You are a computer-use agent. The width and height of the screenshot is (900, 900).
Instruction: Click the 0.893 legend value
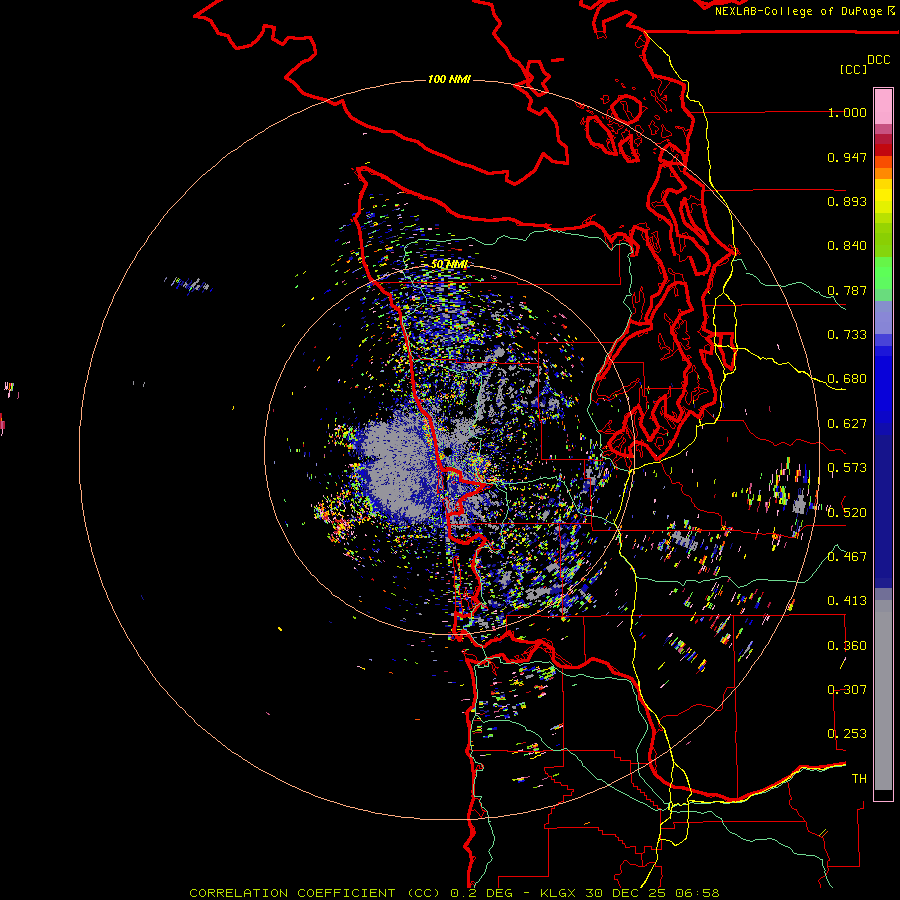click(x=847, y=201)
